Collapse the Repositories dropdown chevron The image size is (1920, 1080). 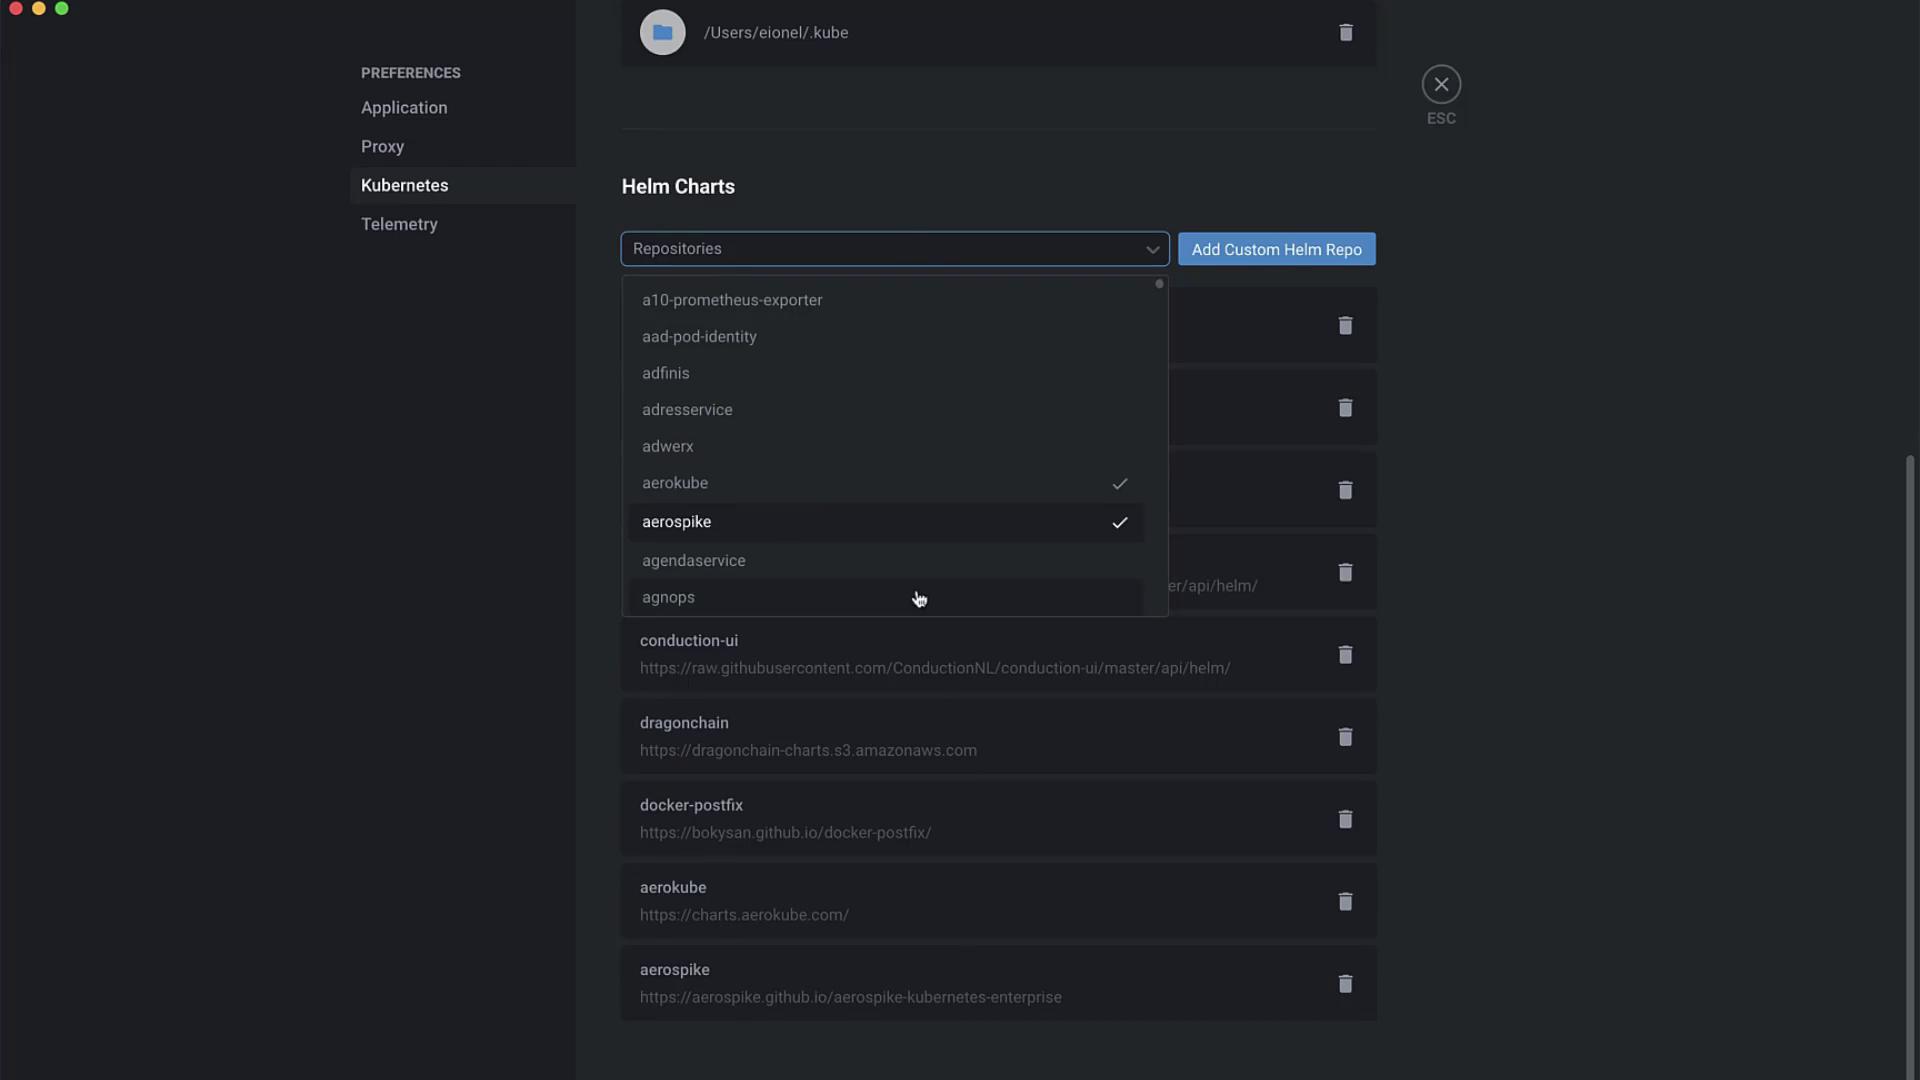1152,249
